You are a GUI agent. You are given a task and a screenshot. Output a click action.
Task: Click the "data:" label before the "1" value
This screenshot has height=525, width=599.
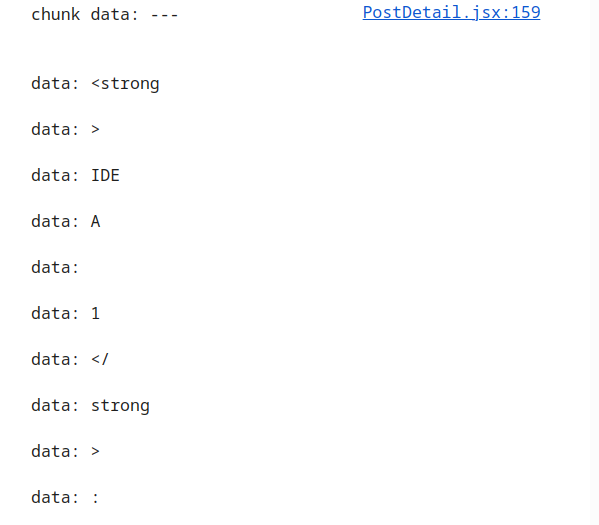tap(55, 314)
